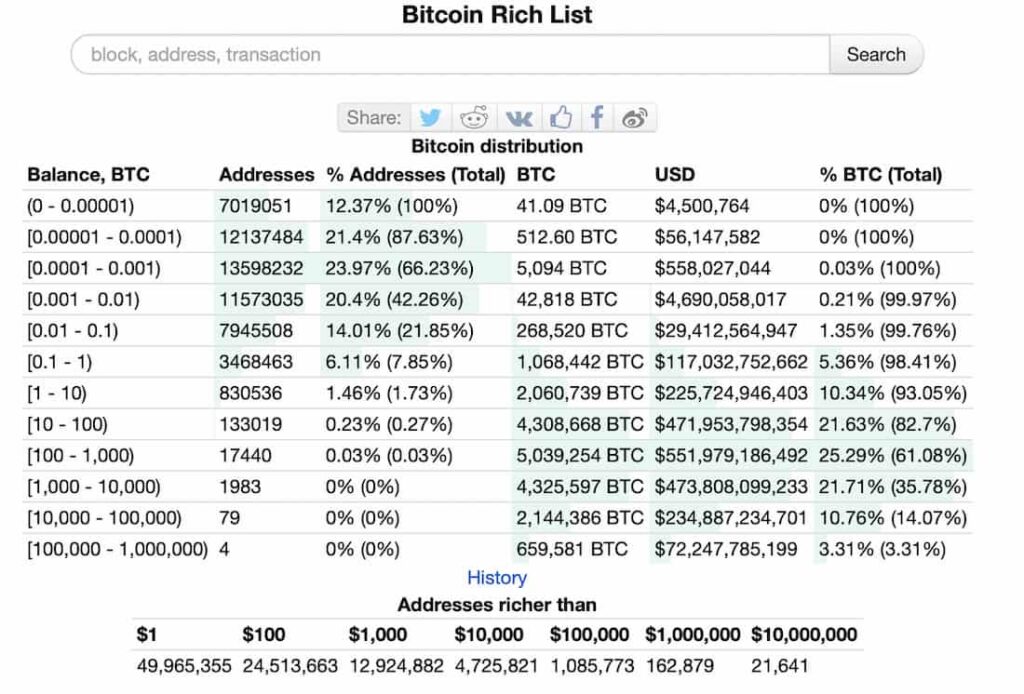
Task: Share the page on Facebook
Action: (596, 117)
